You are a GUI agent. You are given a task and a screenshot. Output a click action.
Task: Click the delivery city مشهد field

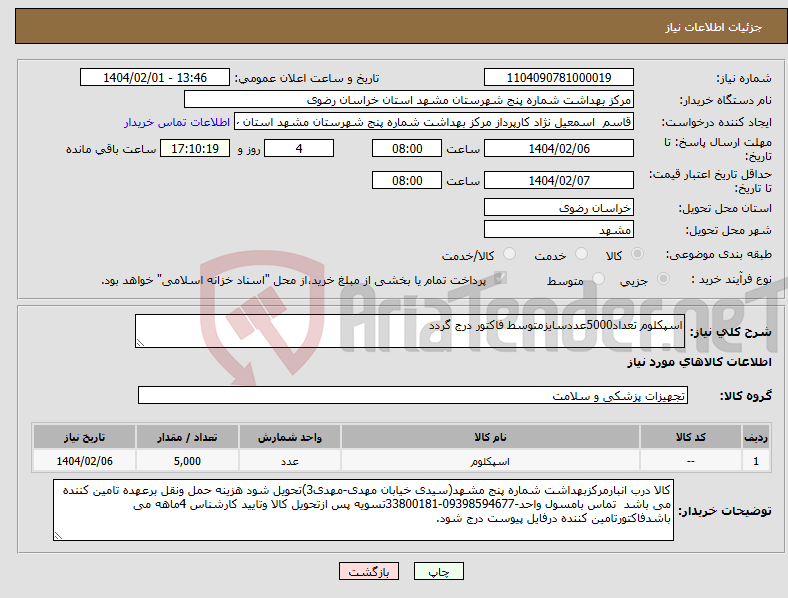tap(558, 229)
